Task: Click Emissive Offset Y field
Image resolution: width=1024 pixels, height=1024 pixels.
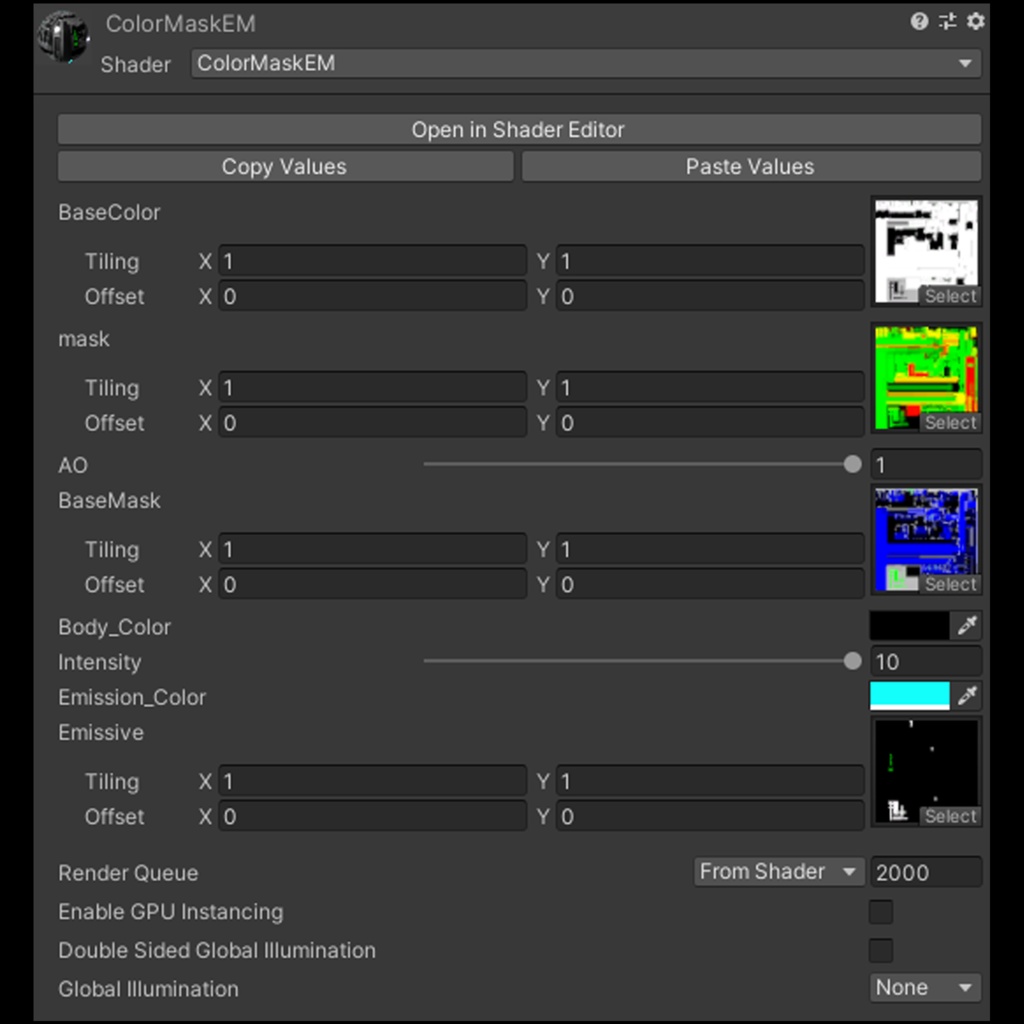Action: click(710, 816)
